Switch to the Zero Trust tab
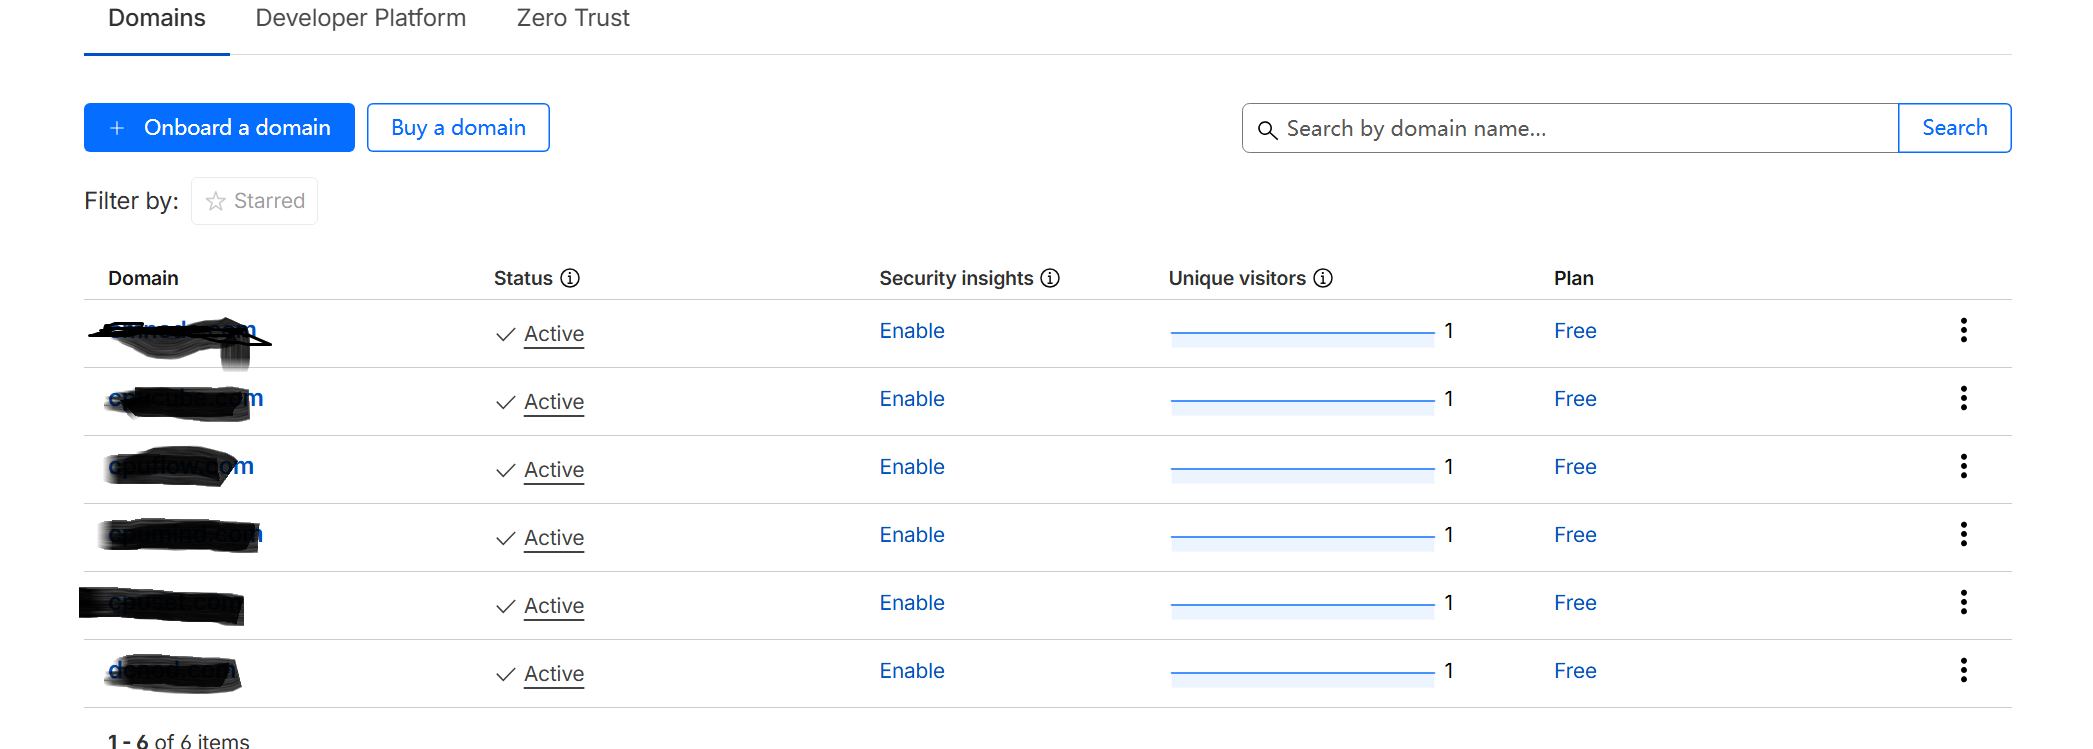 573,18
